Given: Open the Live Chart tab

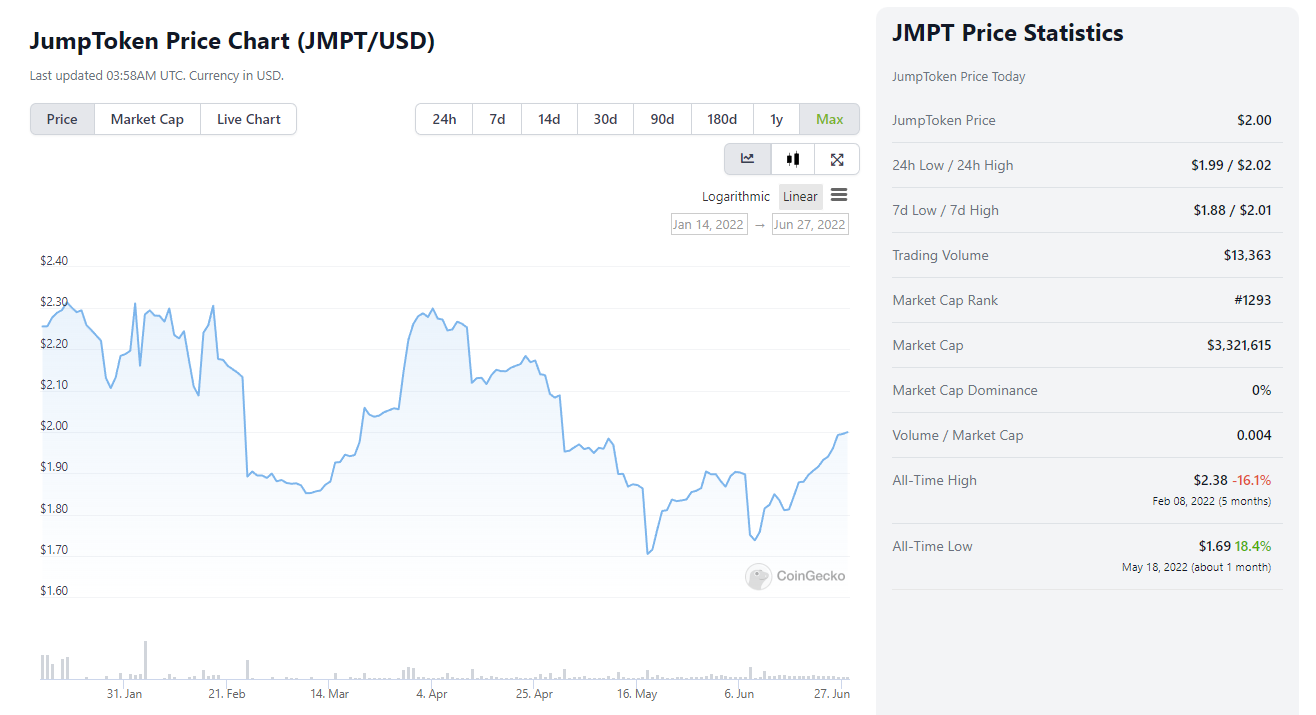Looking at the screenshot, I should 249,119.
